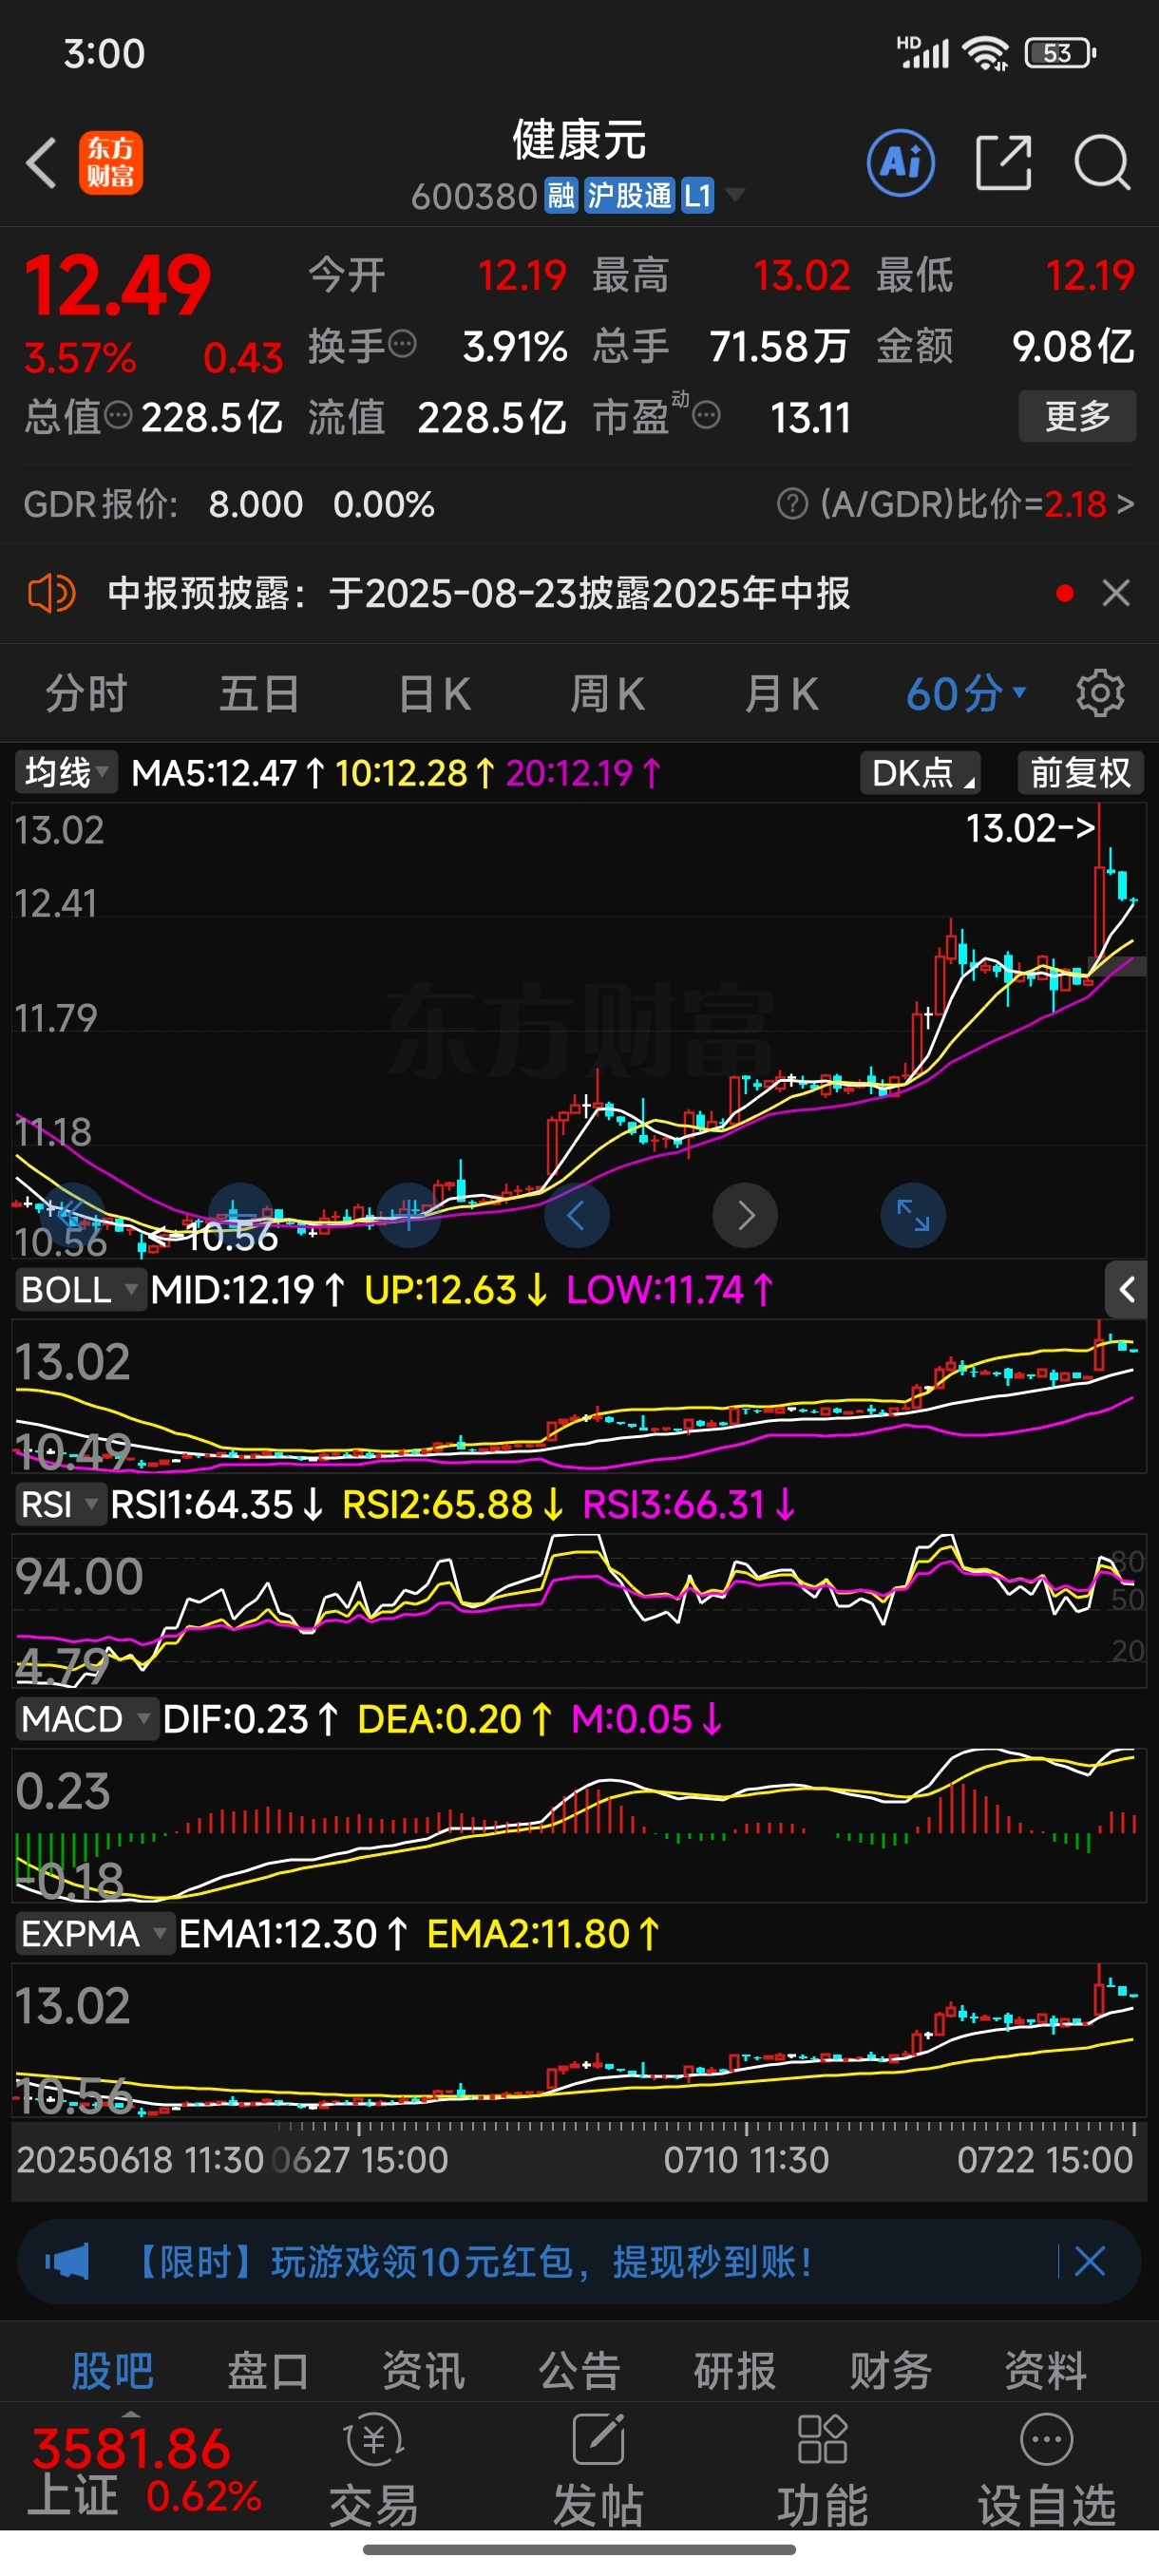This screenshot has height=2576, width=1159.
Task: Open the 公告 tab
Action: point(580,2370)
